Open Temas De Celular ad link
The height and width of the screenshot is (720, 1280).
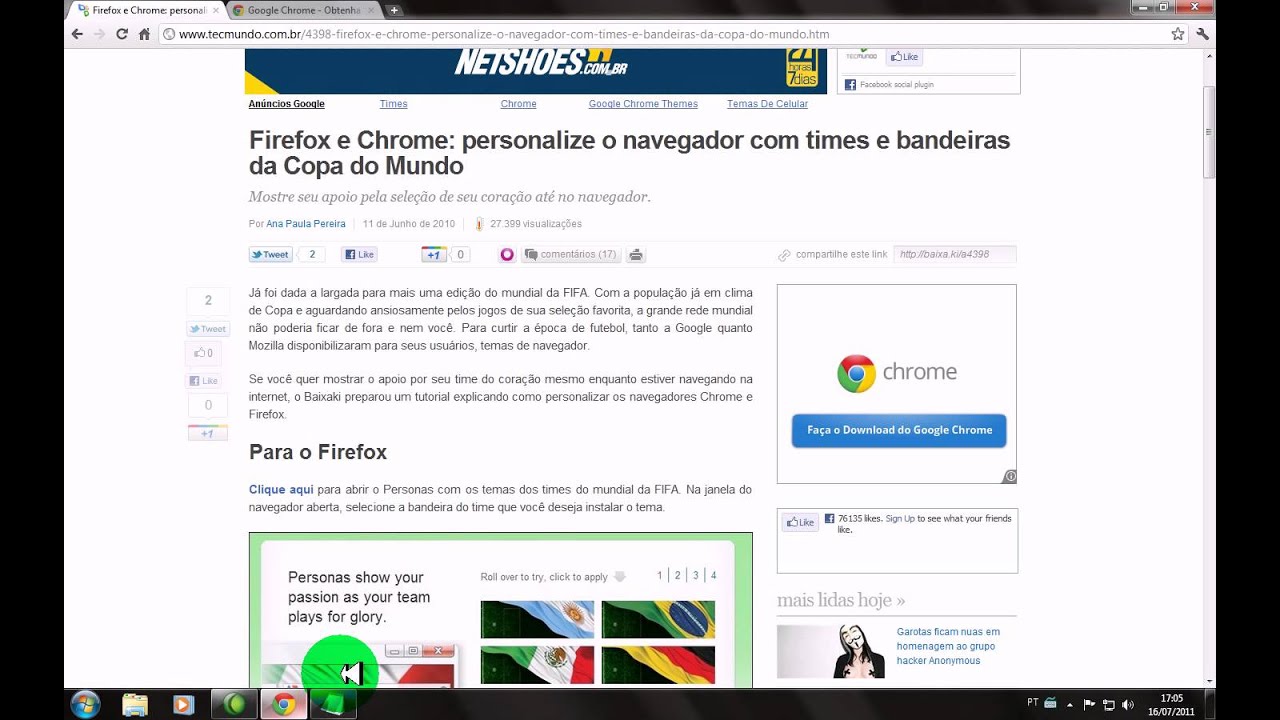[x=767, y=104]
